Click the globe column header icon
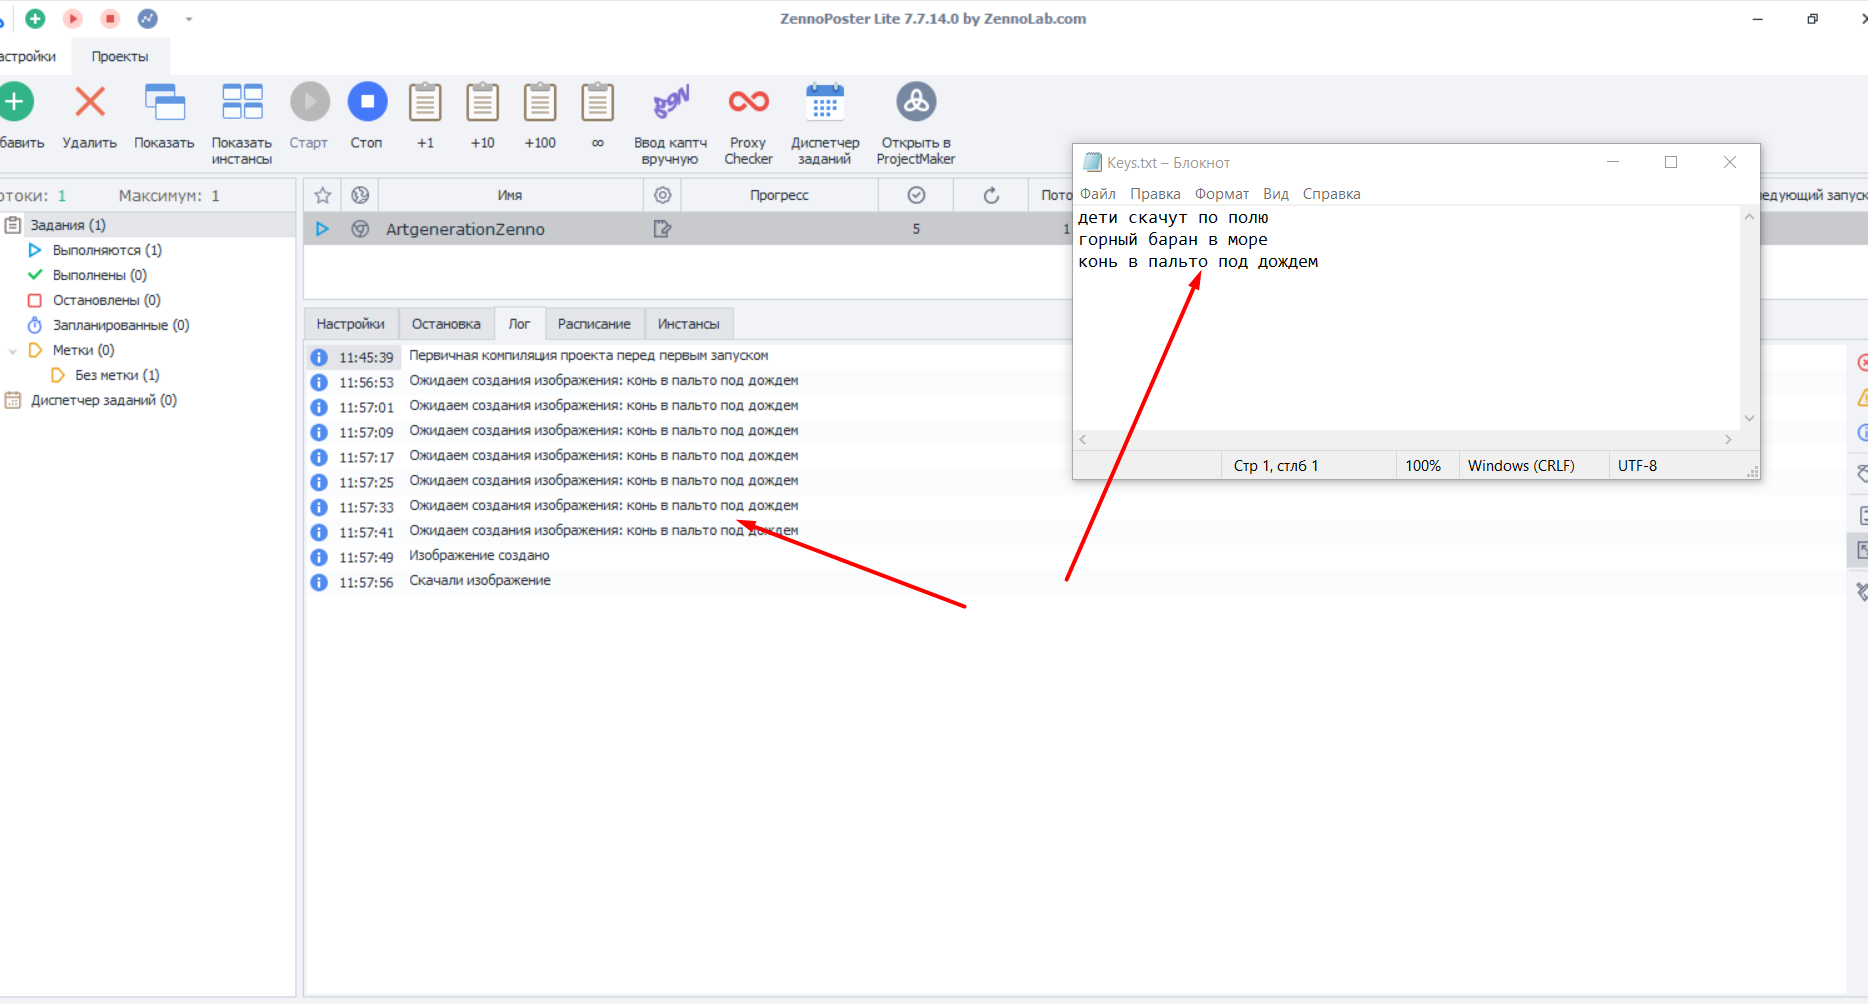 coord(360,195)
